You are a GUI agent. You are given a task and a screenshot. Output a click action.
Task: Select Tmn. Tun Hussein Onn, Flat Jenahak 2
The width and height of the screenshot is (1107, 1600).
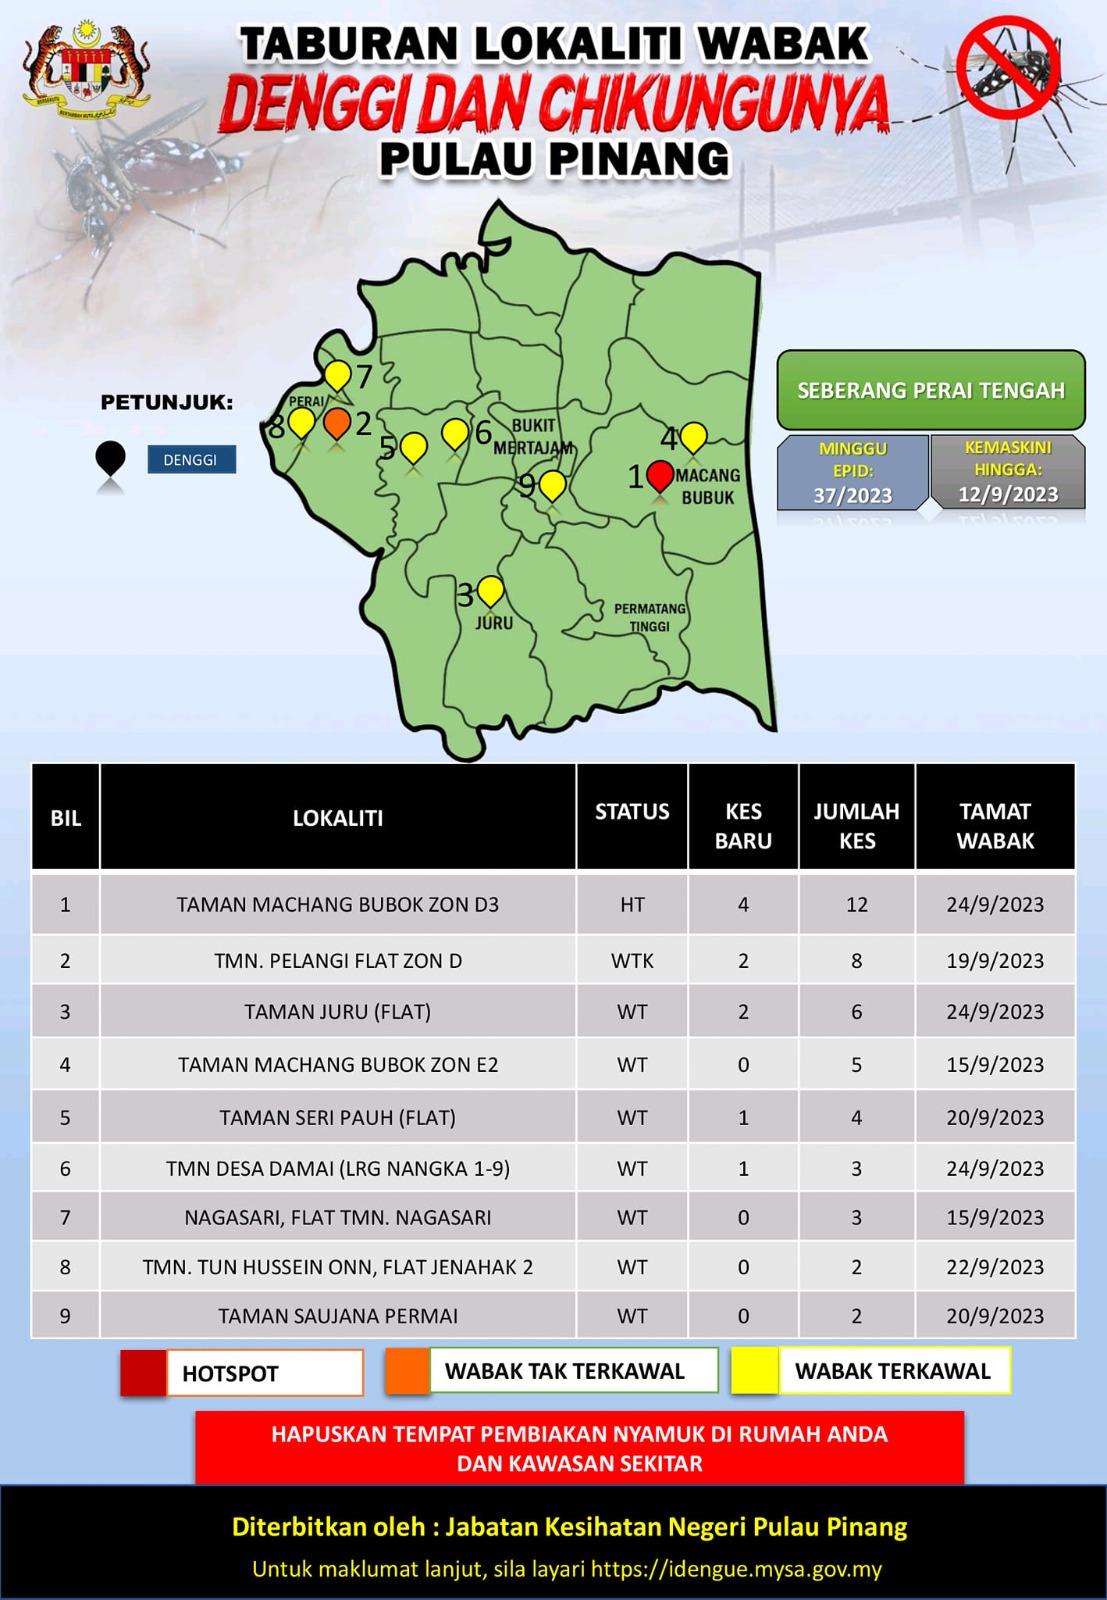[338, 1267]
